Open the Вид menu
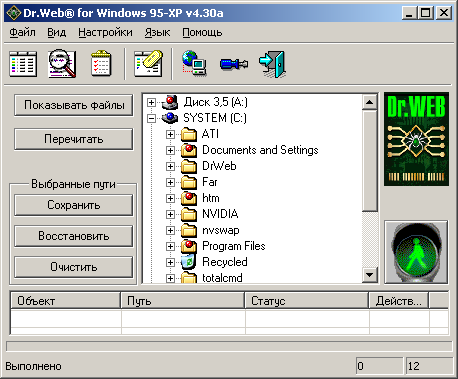 click(56, 33)
